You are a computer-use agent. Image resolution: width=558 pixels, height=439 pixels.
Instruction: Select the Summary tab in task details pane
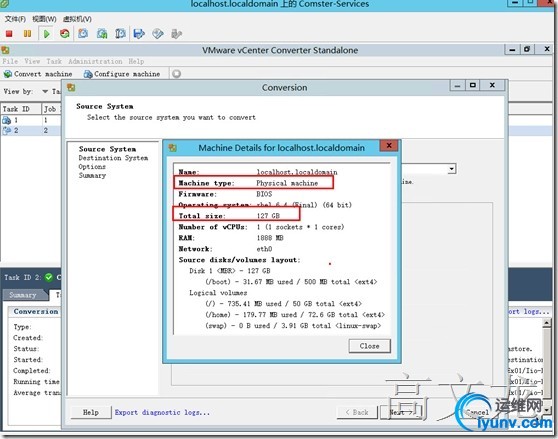coord(23,295)
